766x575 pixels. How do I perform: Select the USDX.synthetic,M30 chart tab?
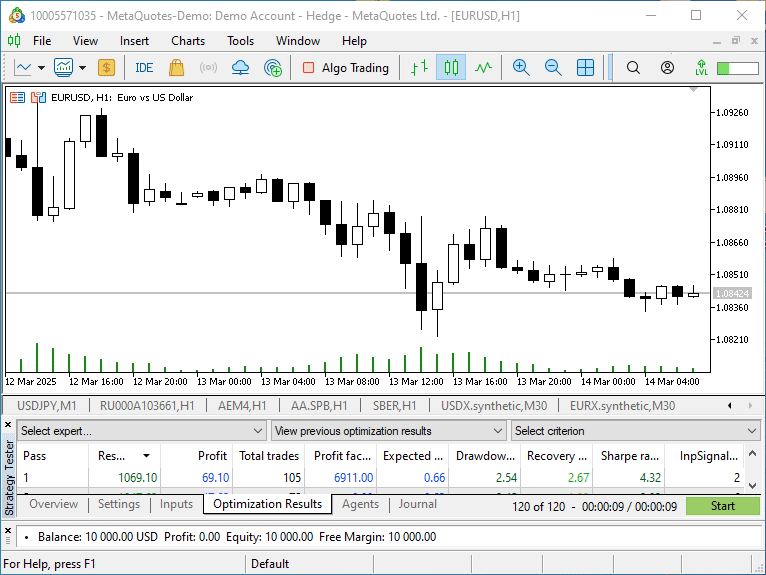pyautogui.click(x=494, y=406)
